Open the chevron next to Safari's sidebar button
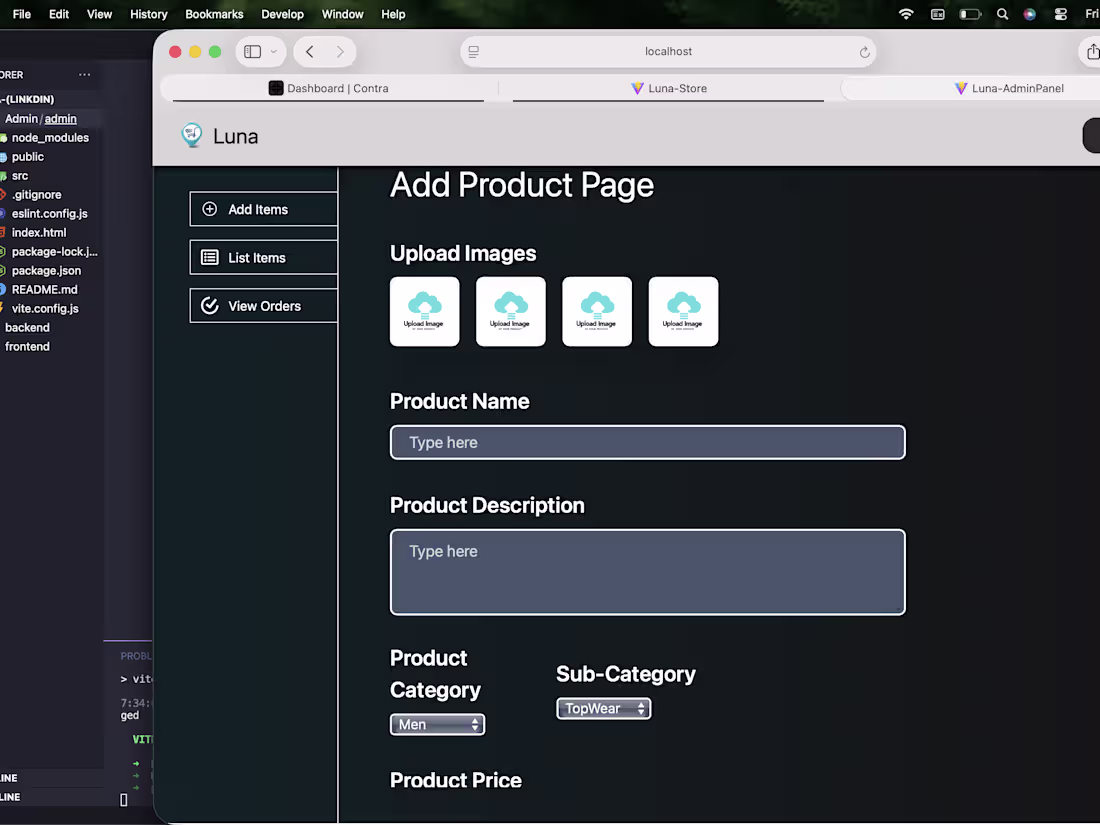This screenshot has height=825, width=1100. click(x=274, y=51)
